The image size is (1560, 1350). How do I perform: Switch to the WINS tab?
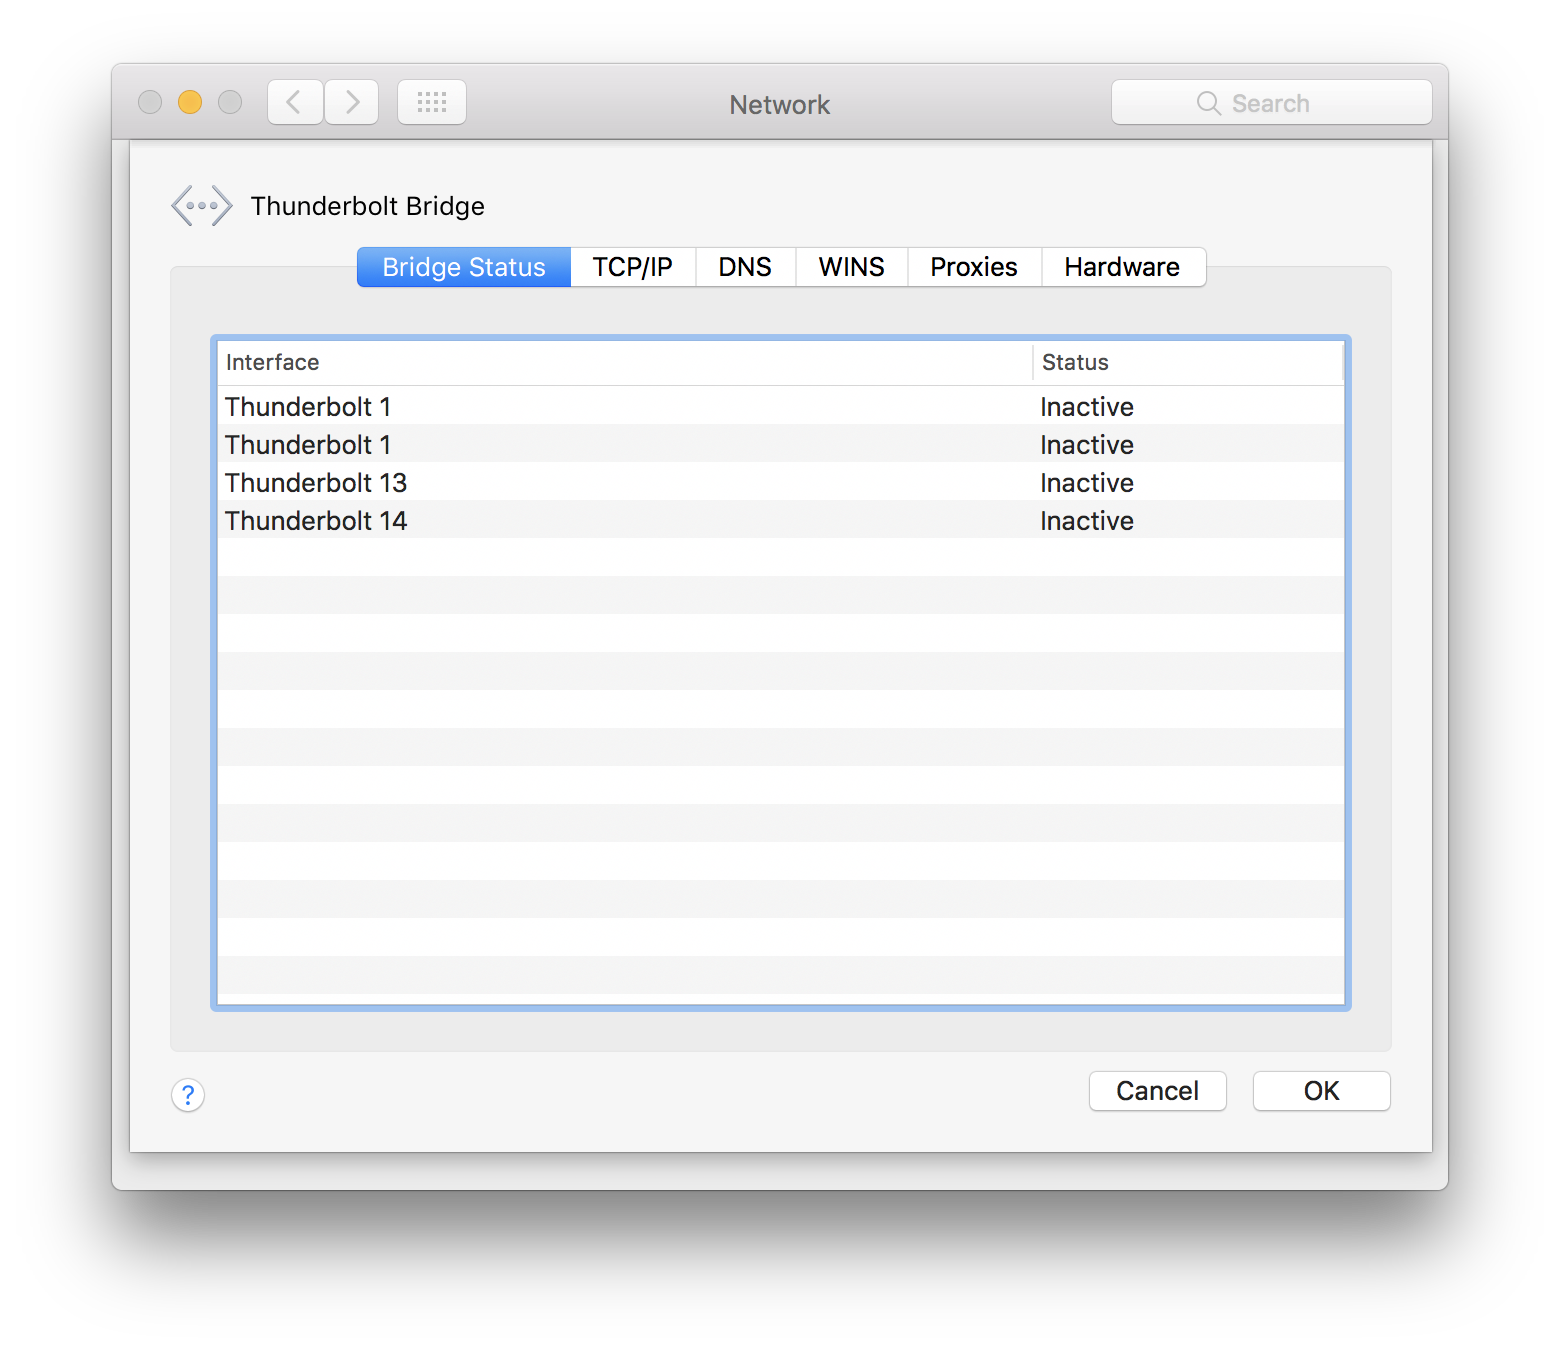(851, 267)
